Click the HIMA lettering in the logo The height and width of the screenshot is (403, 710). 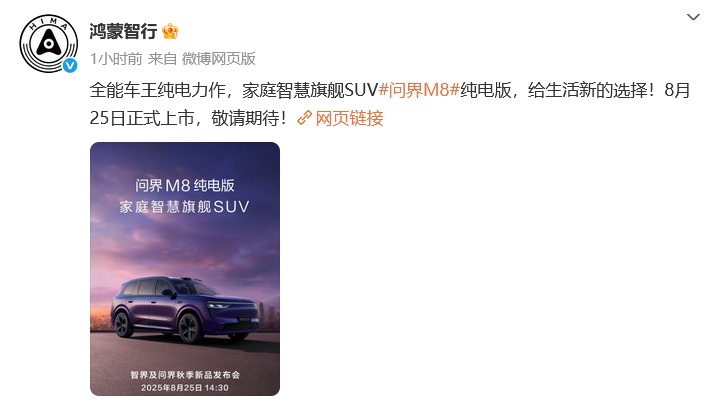click(x=48, y=24)
